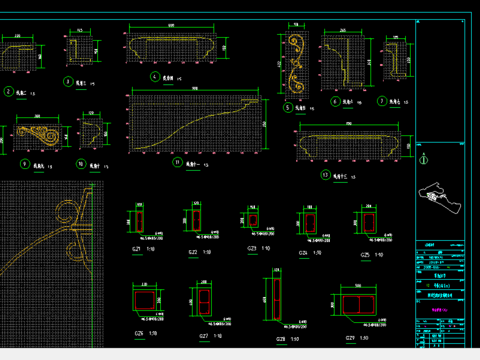Click the circled number 2 detail marker
Viewport: 480px width, 360px height.
coord(9,92)
